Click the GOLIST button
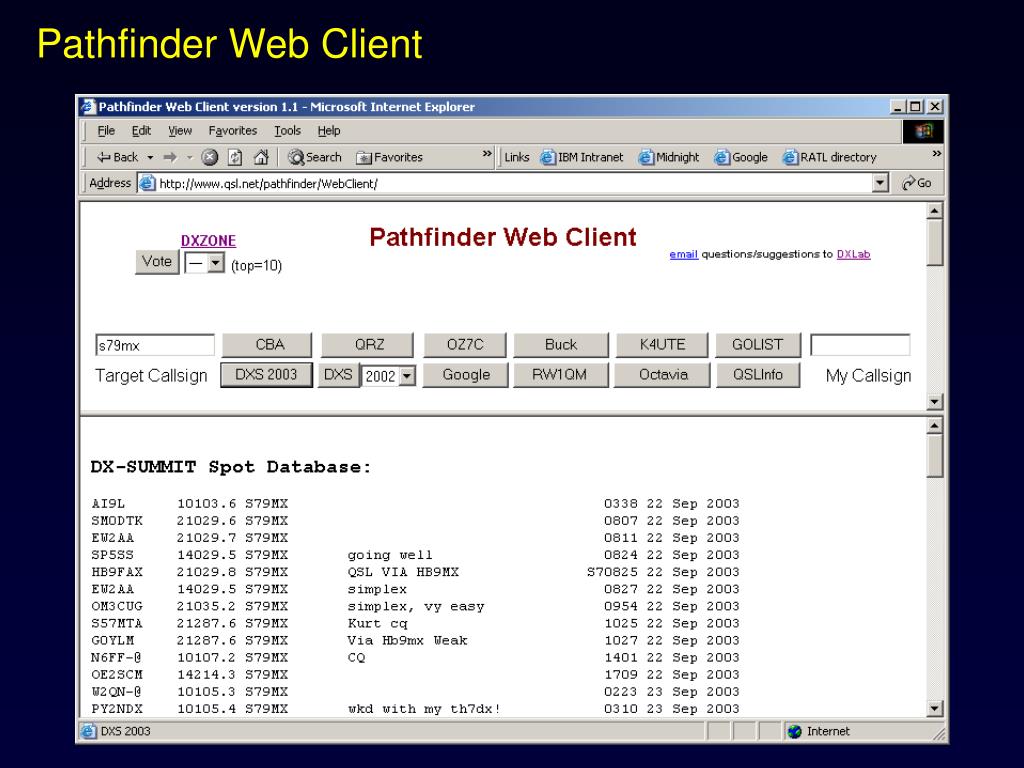This screenshot has width=1024, height=768. coord(758,345)
